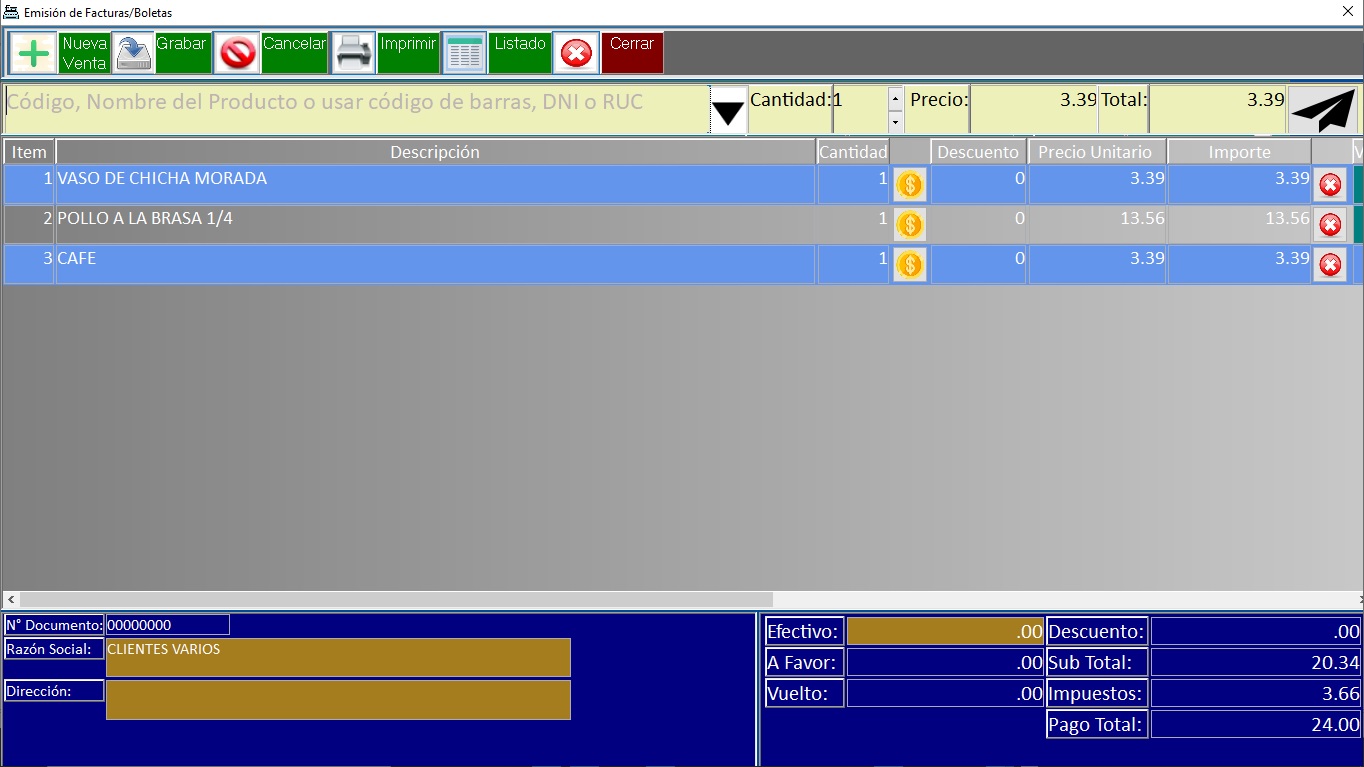Focus the product code search field
The width and height of the screenshot is (1364, 767).
pyautogui.click(x=357, y=109)
